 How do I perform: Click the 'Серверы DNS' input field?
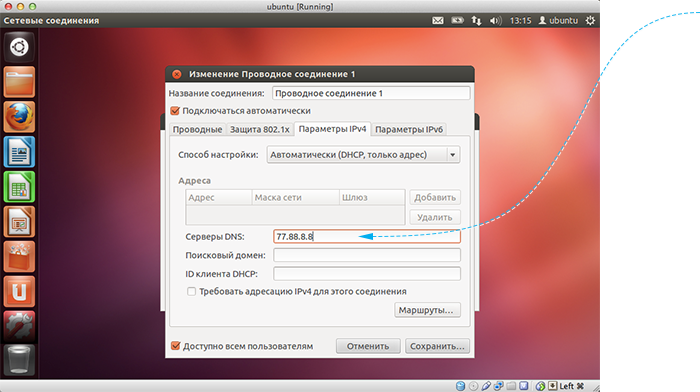coord(367,237)
